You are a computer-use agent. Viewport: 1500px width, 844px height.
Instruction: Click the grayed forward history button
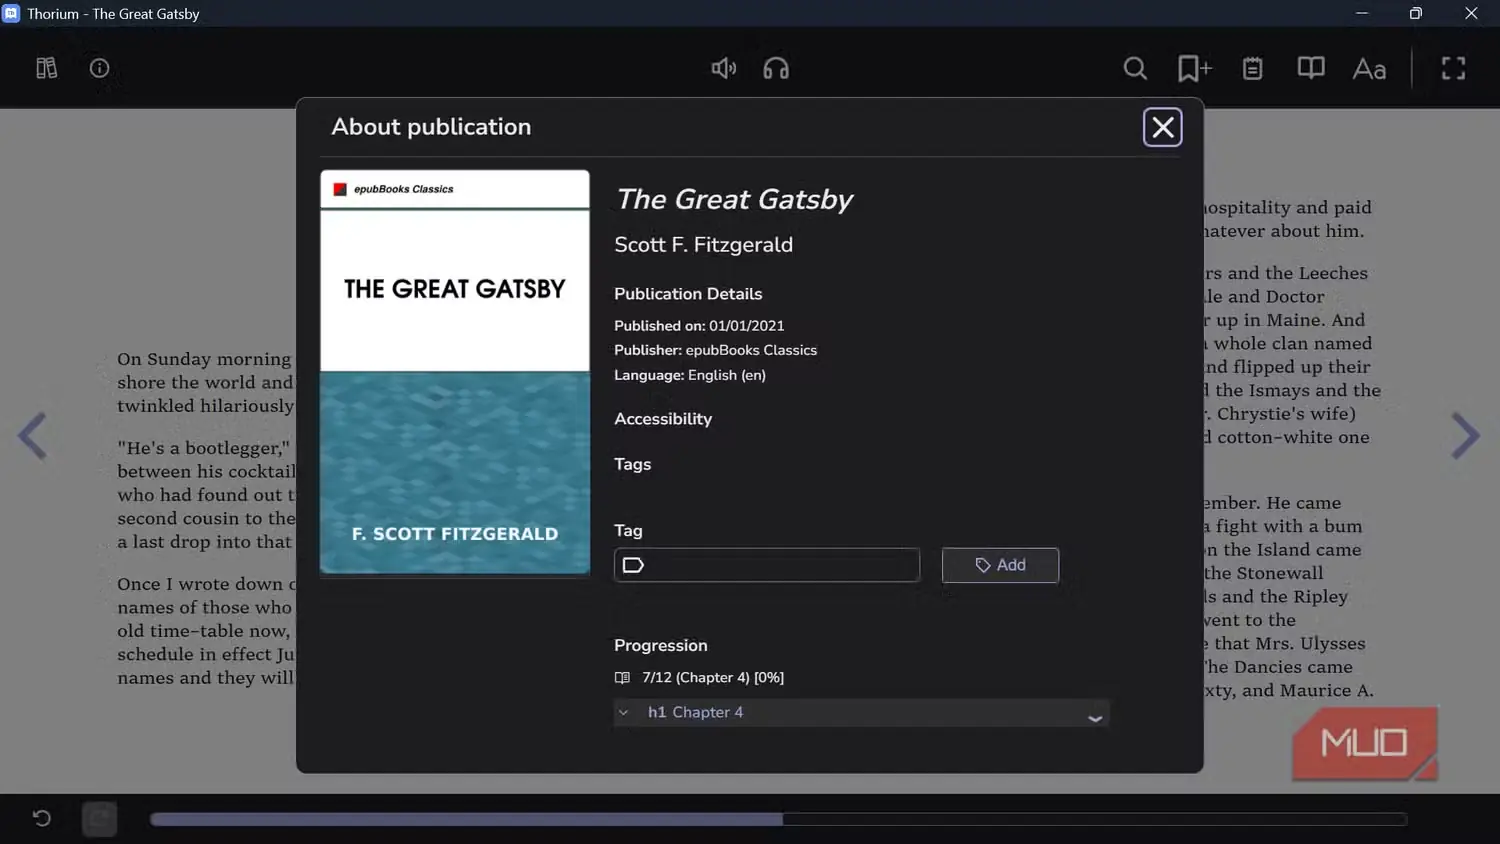[99, 819]
